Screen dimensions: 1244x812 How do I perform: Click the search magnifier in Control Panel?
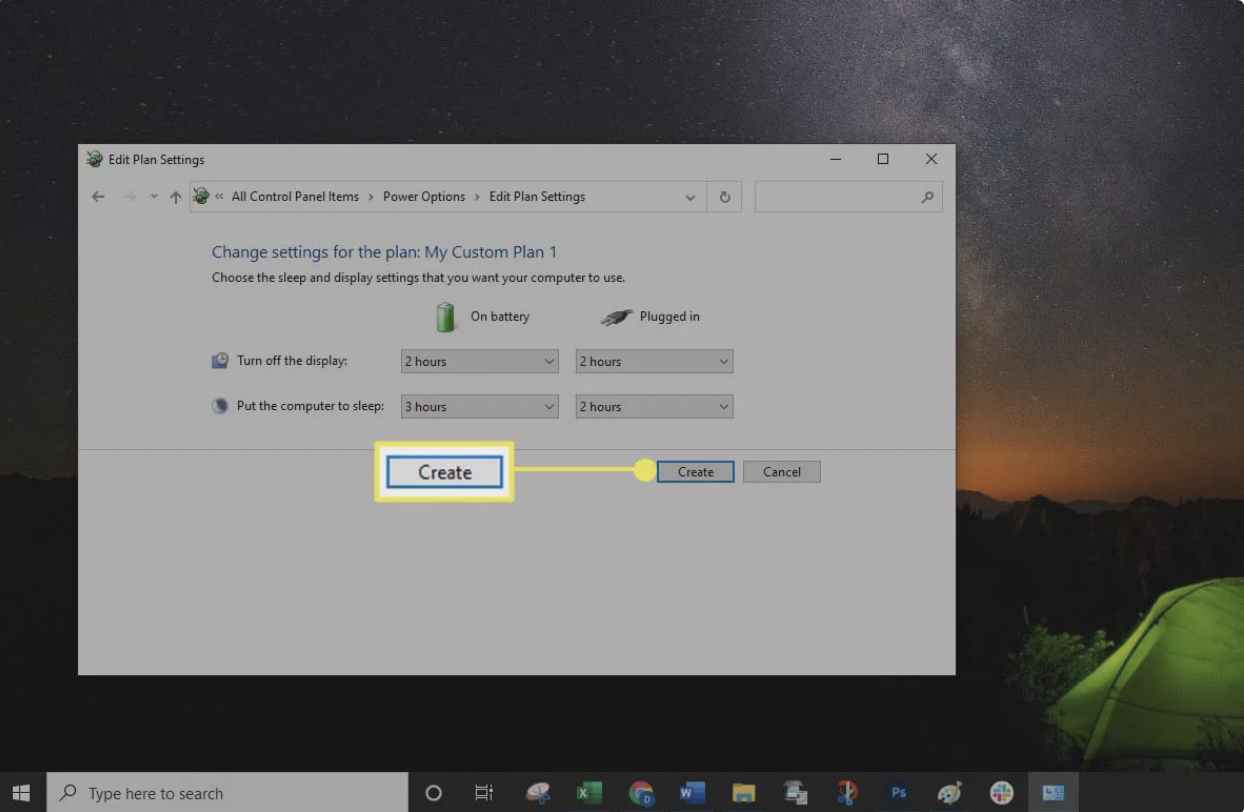tap(928, 197)
